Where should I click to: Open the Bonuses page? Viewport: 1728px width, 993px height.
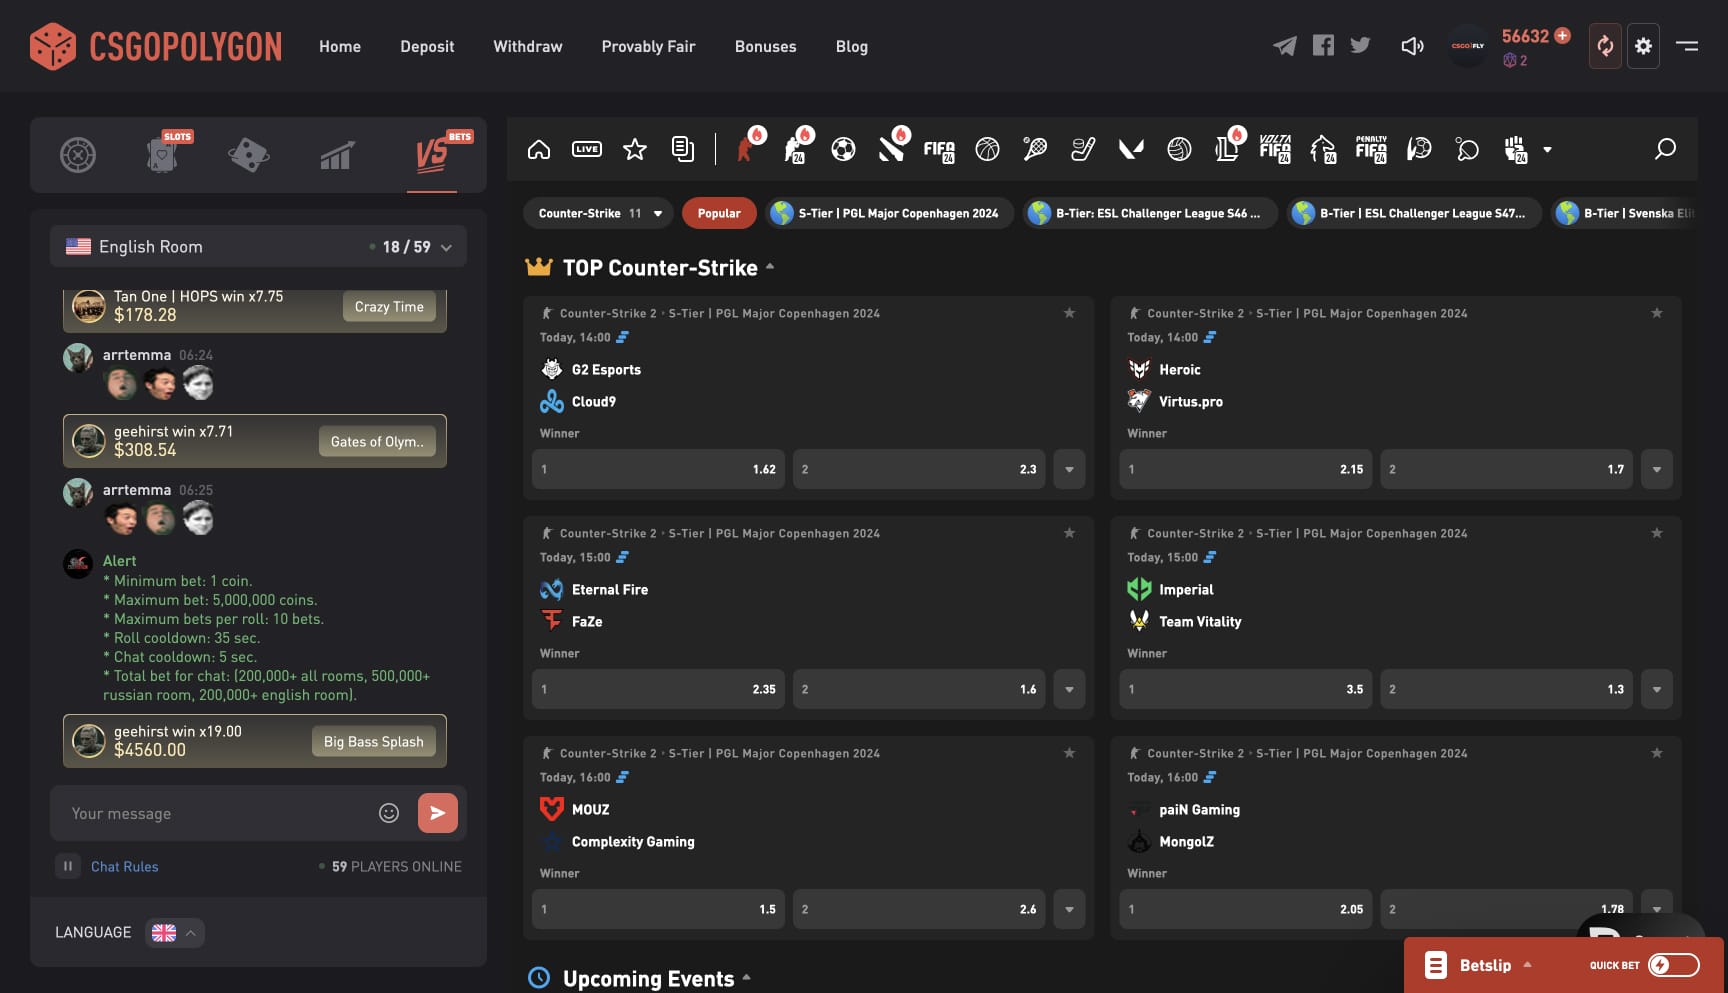click(766, 46)
